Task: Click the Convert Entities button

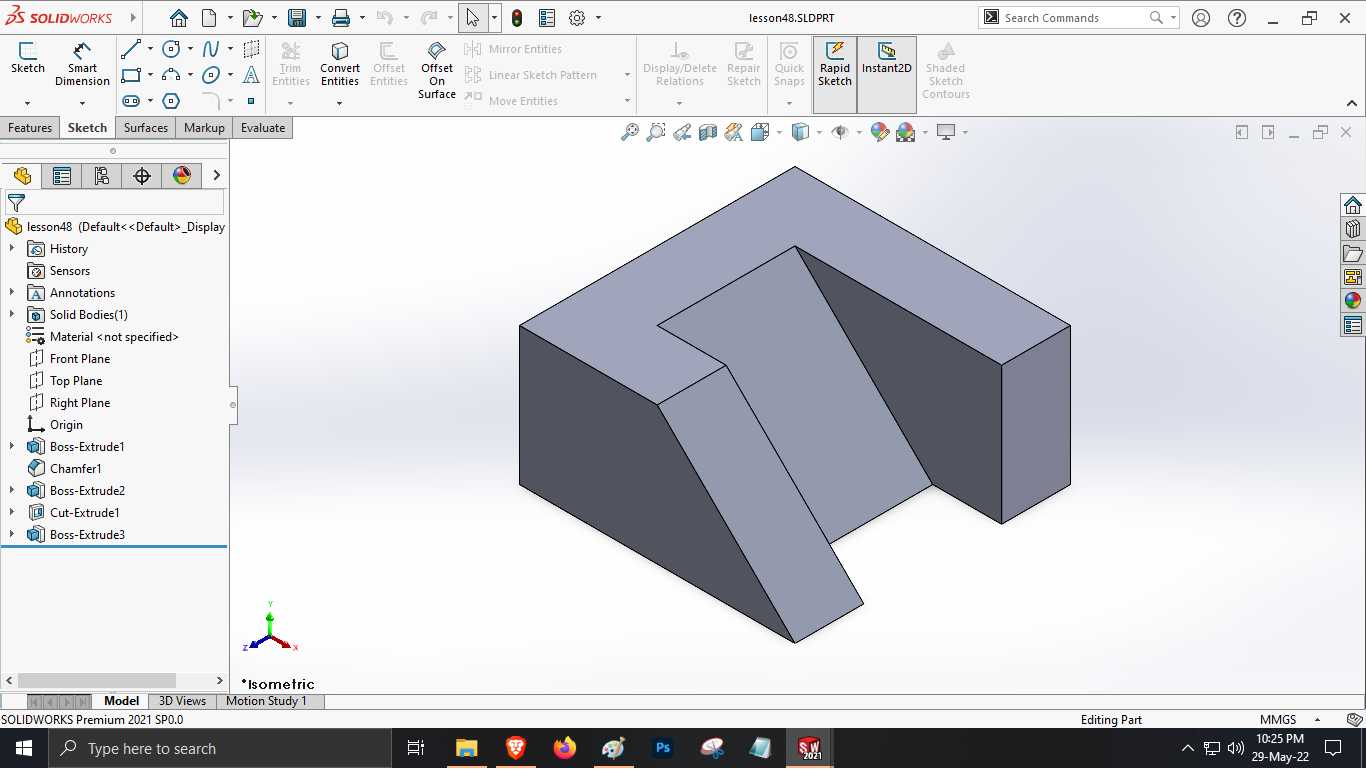Action: 340,64
